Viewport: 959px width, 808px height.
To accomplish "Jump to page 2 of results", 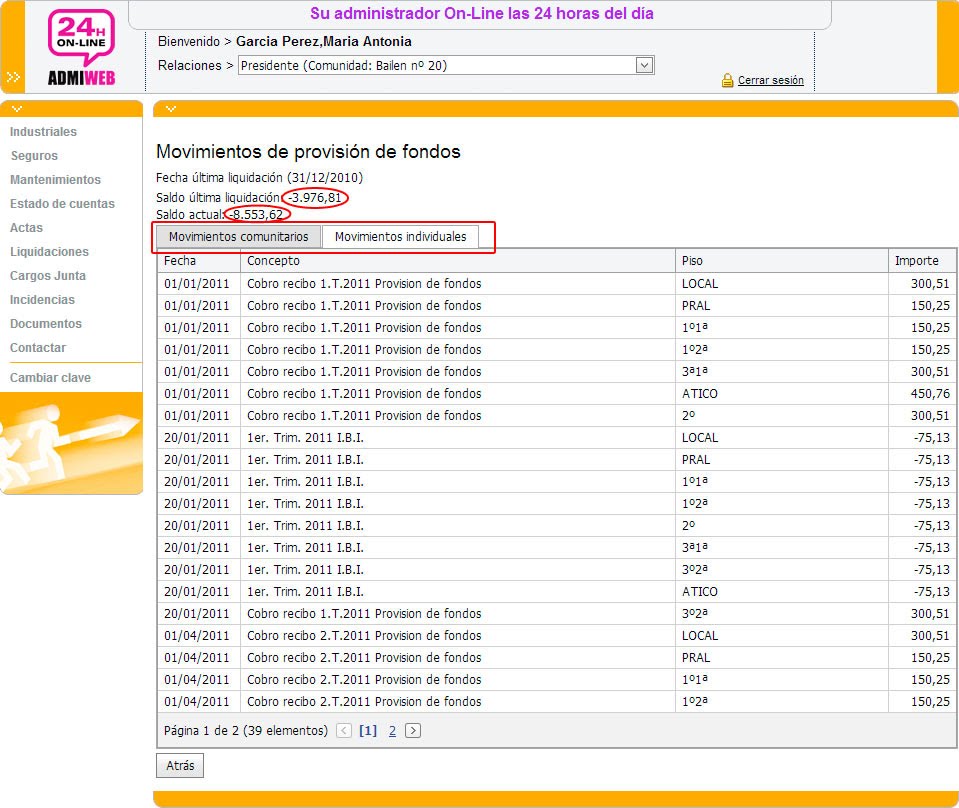I will click(x=392, y=731).
